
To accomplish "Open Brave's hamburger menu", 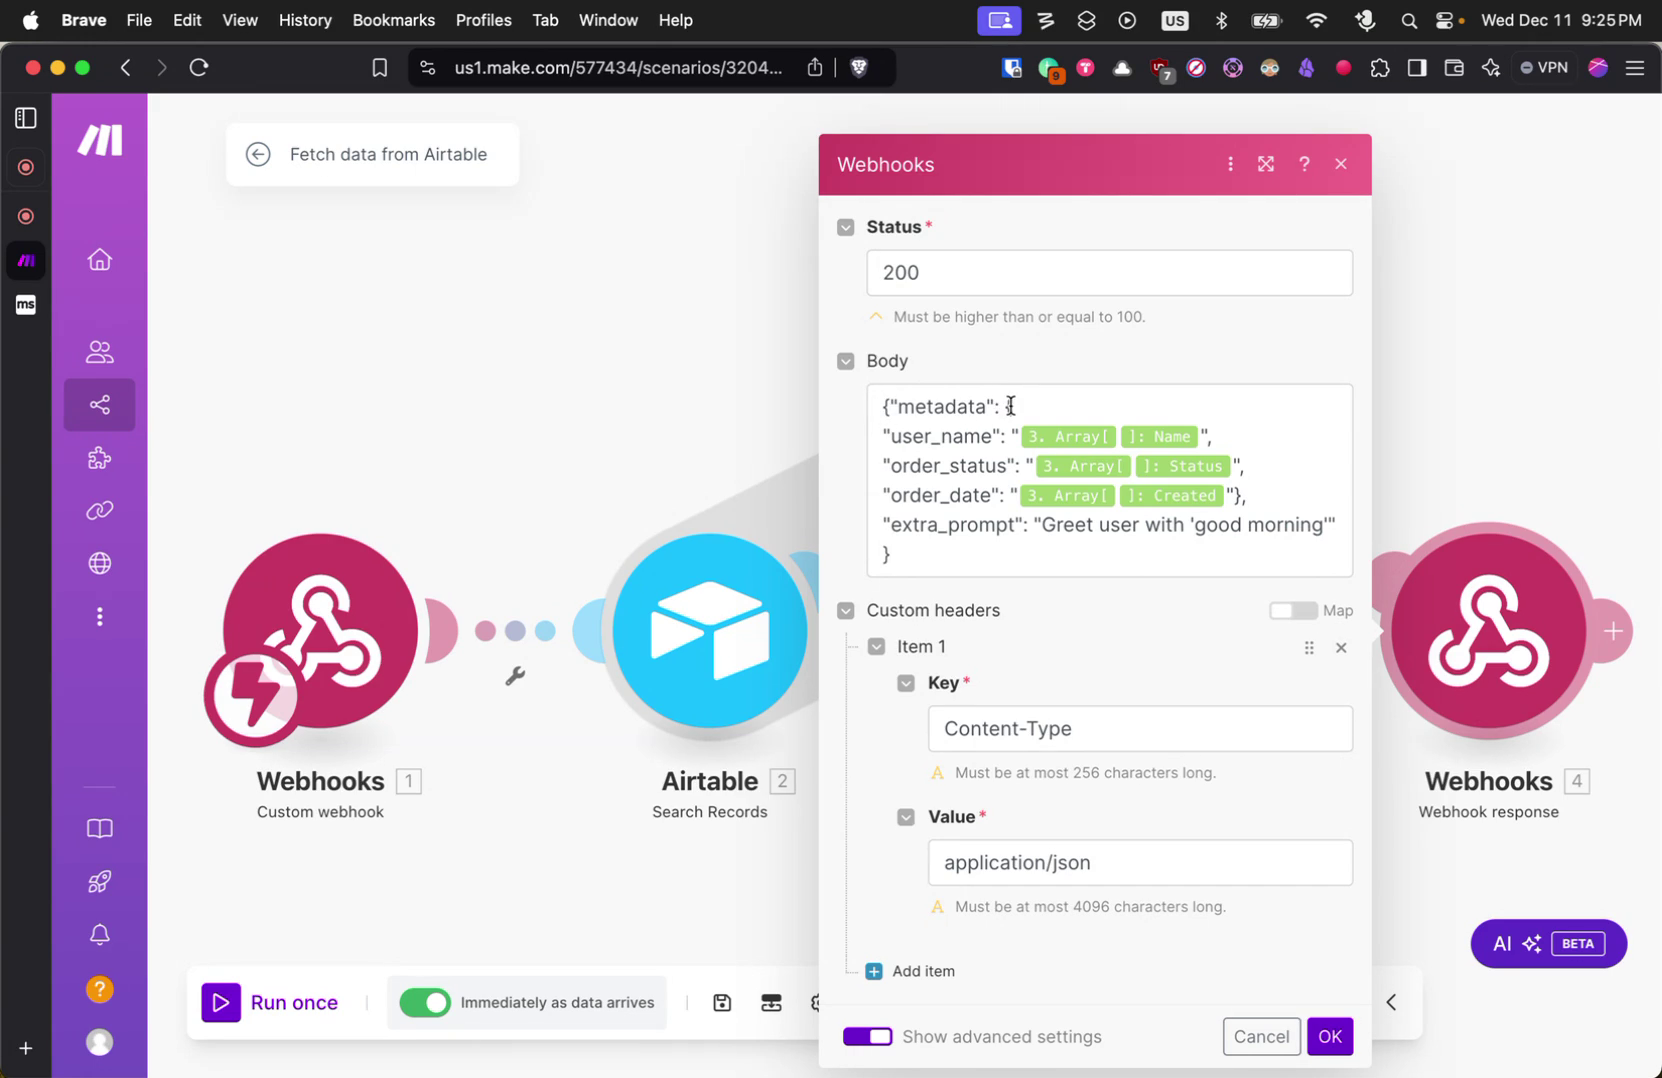I will 1636,67.
